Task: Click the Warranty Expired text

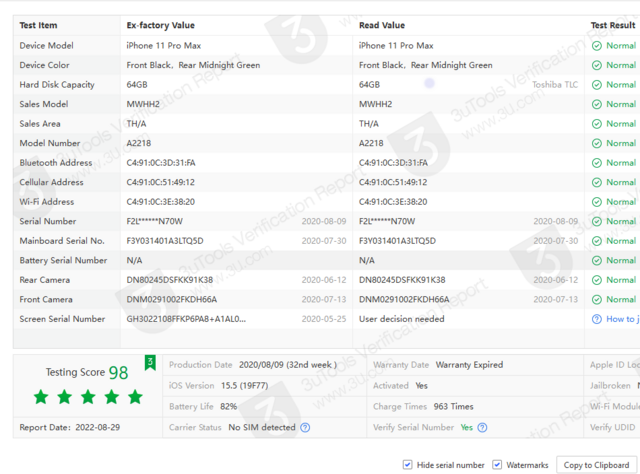Action: tap(469, 365)
